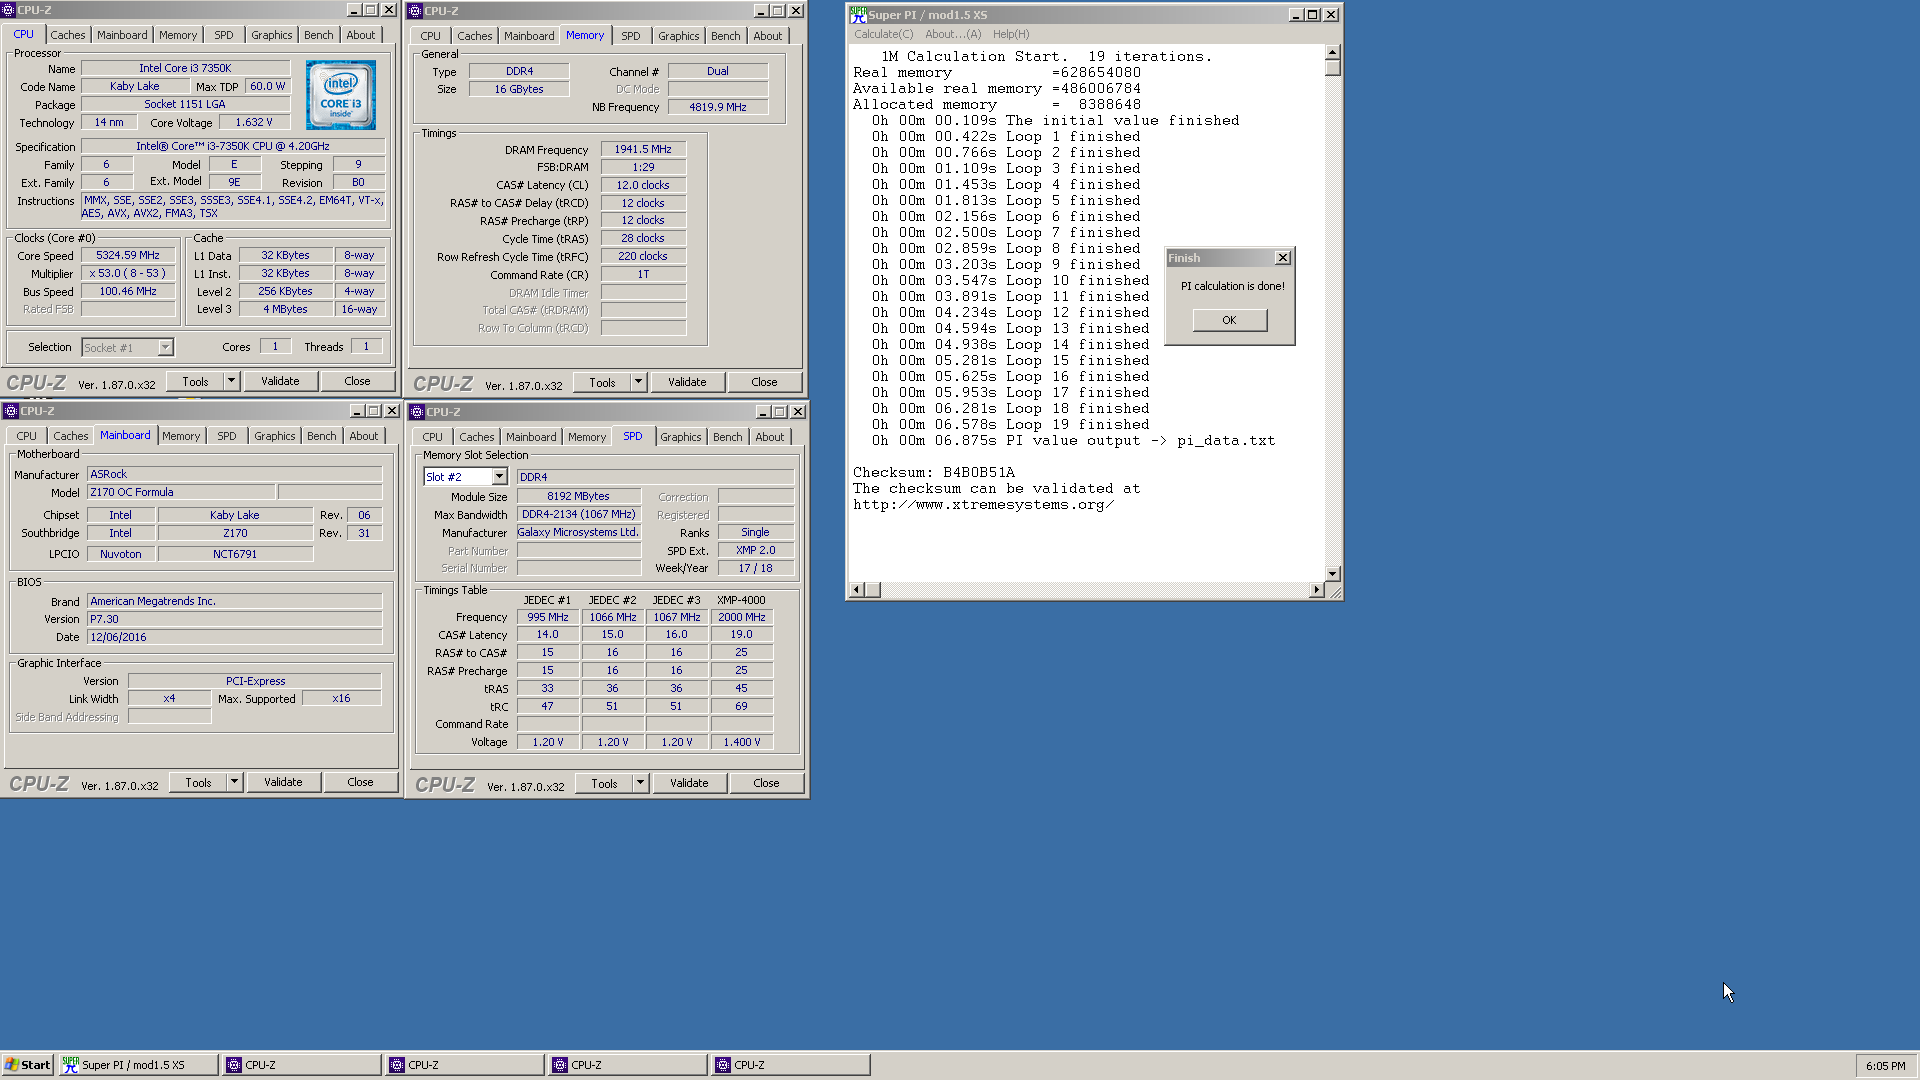Click the Core Voltage 1.632 V value
Image resolution: width=1920 pixels, height=1080 pixels.
255,123
